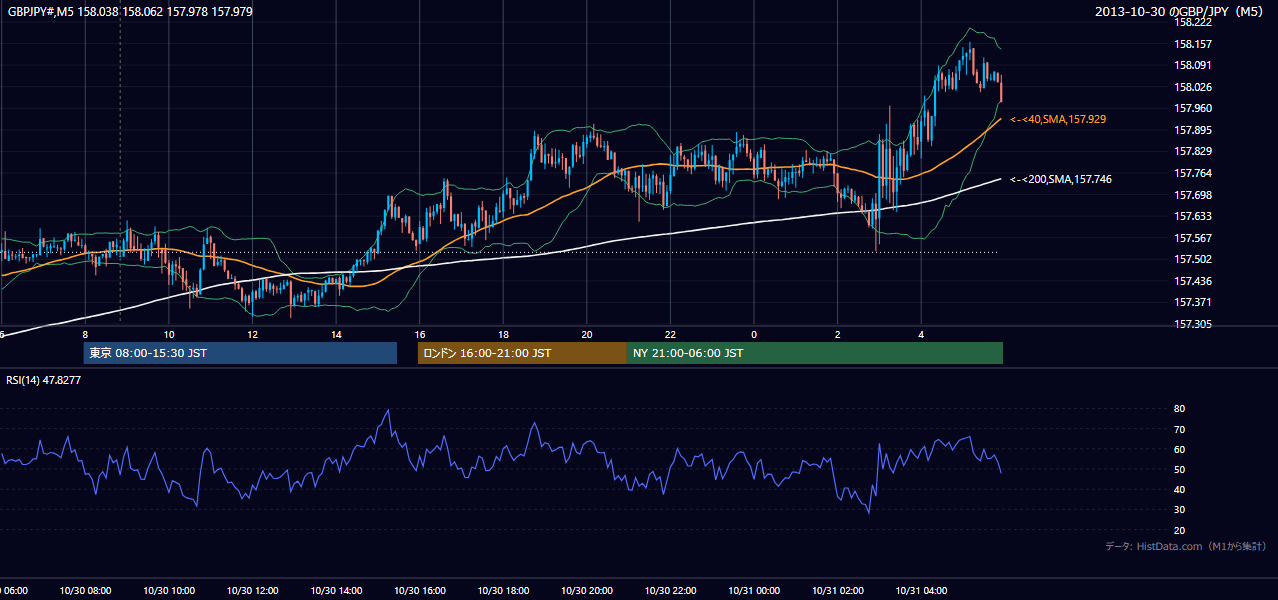Click price axis label 157.633
The image size is (1278, 600).
coord(1193,216)
